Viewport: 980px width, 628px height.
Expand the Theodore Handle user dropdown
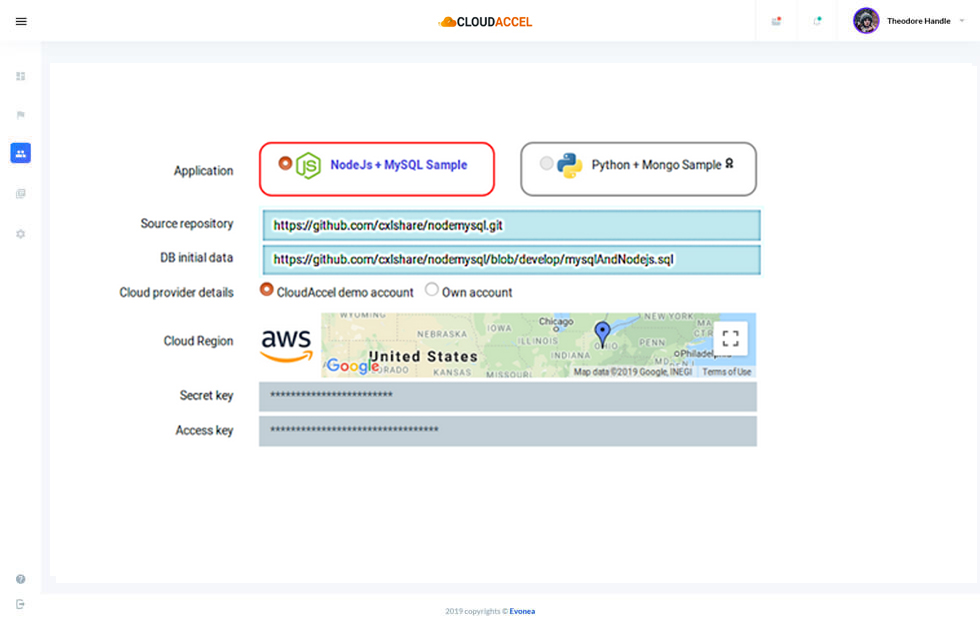pos(961,21)
